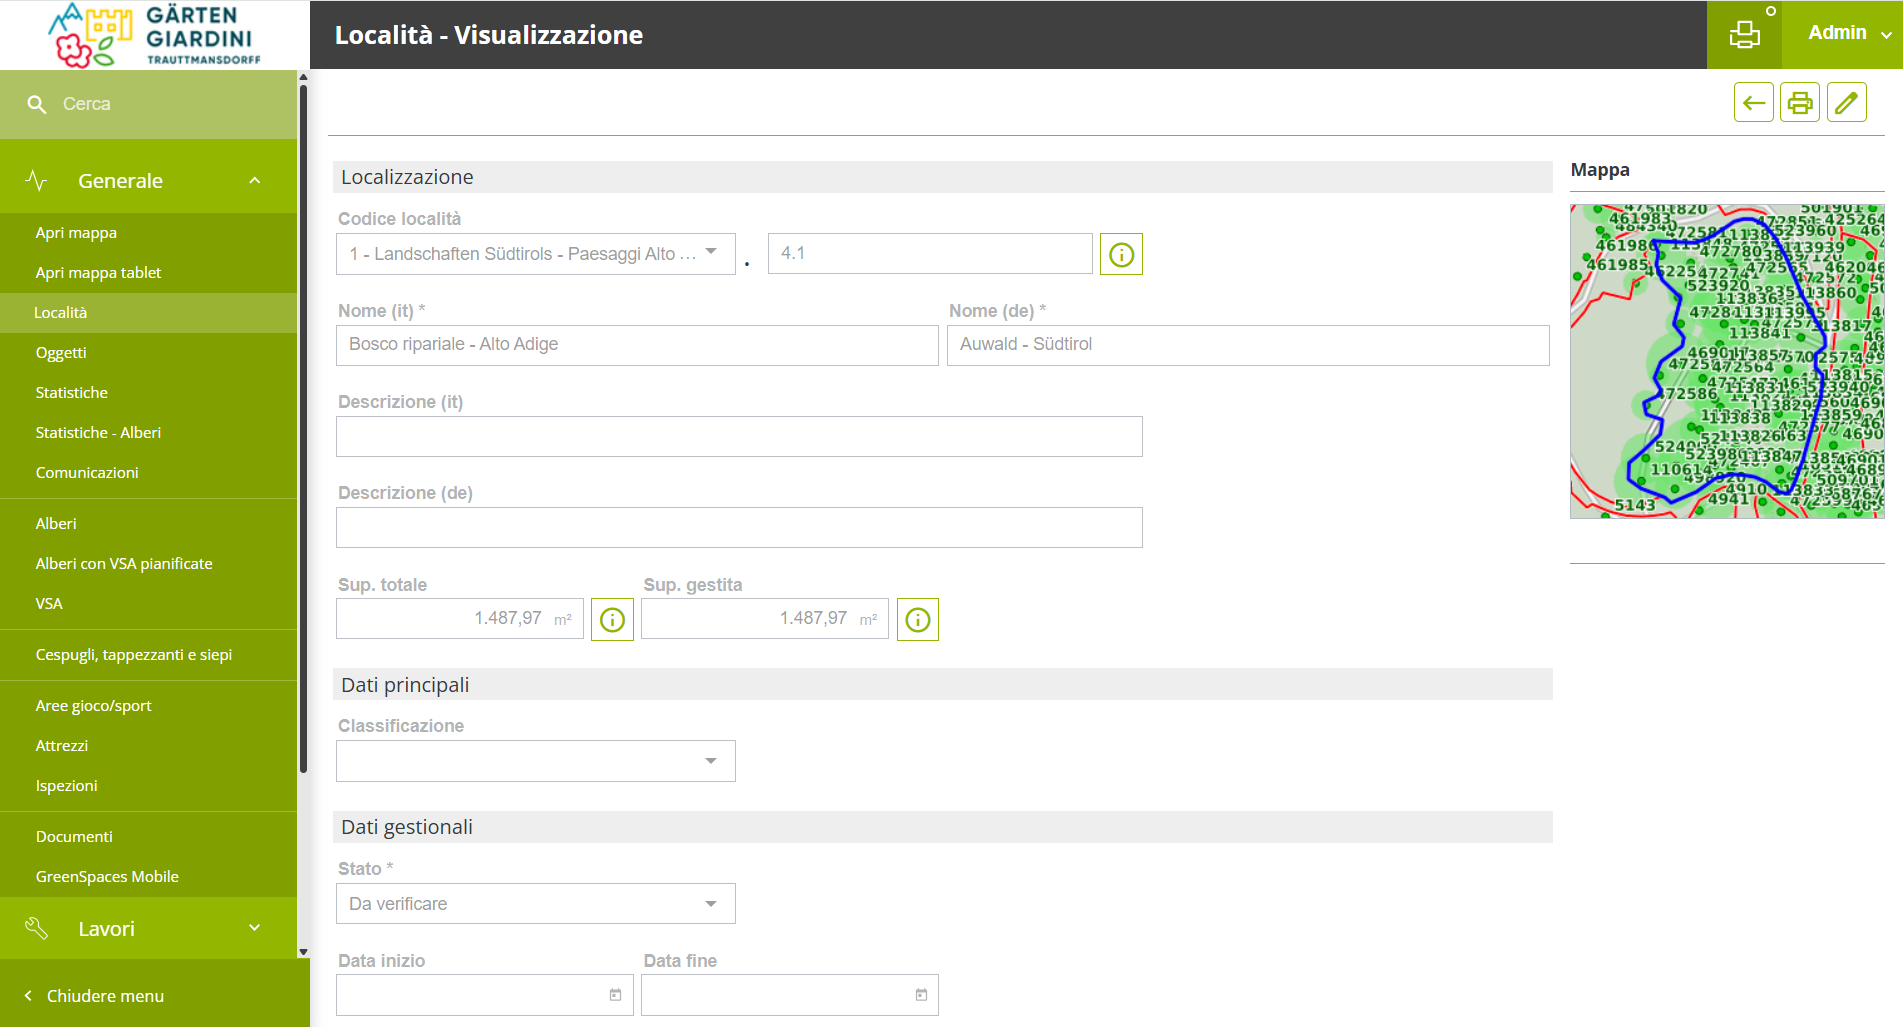The image size is (1903, 1027).
Task: Click info icon next to Sup. gestita
Action: click(917, 620)
